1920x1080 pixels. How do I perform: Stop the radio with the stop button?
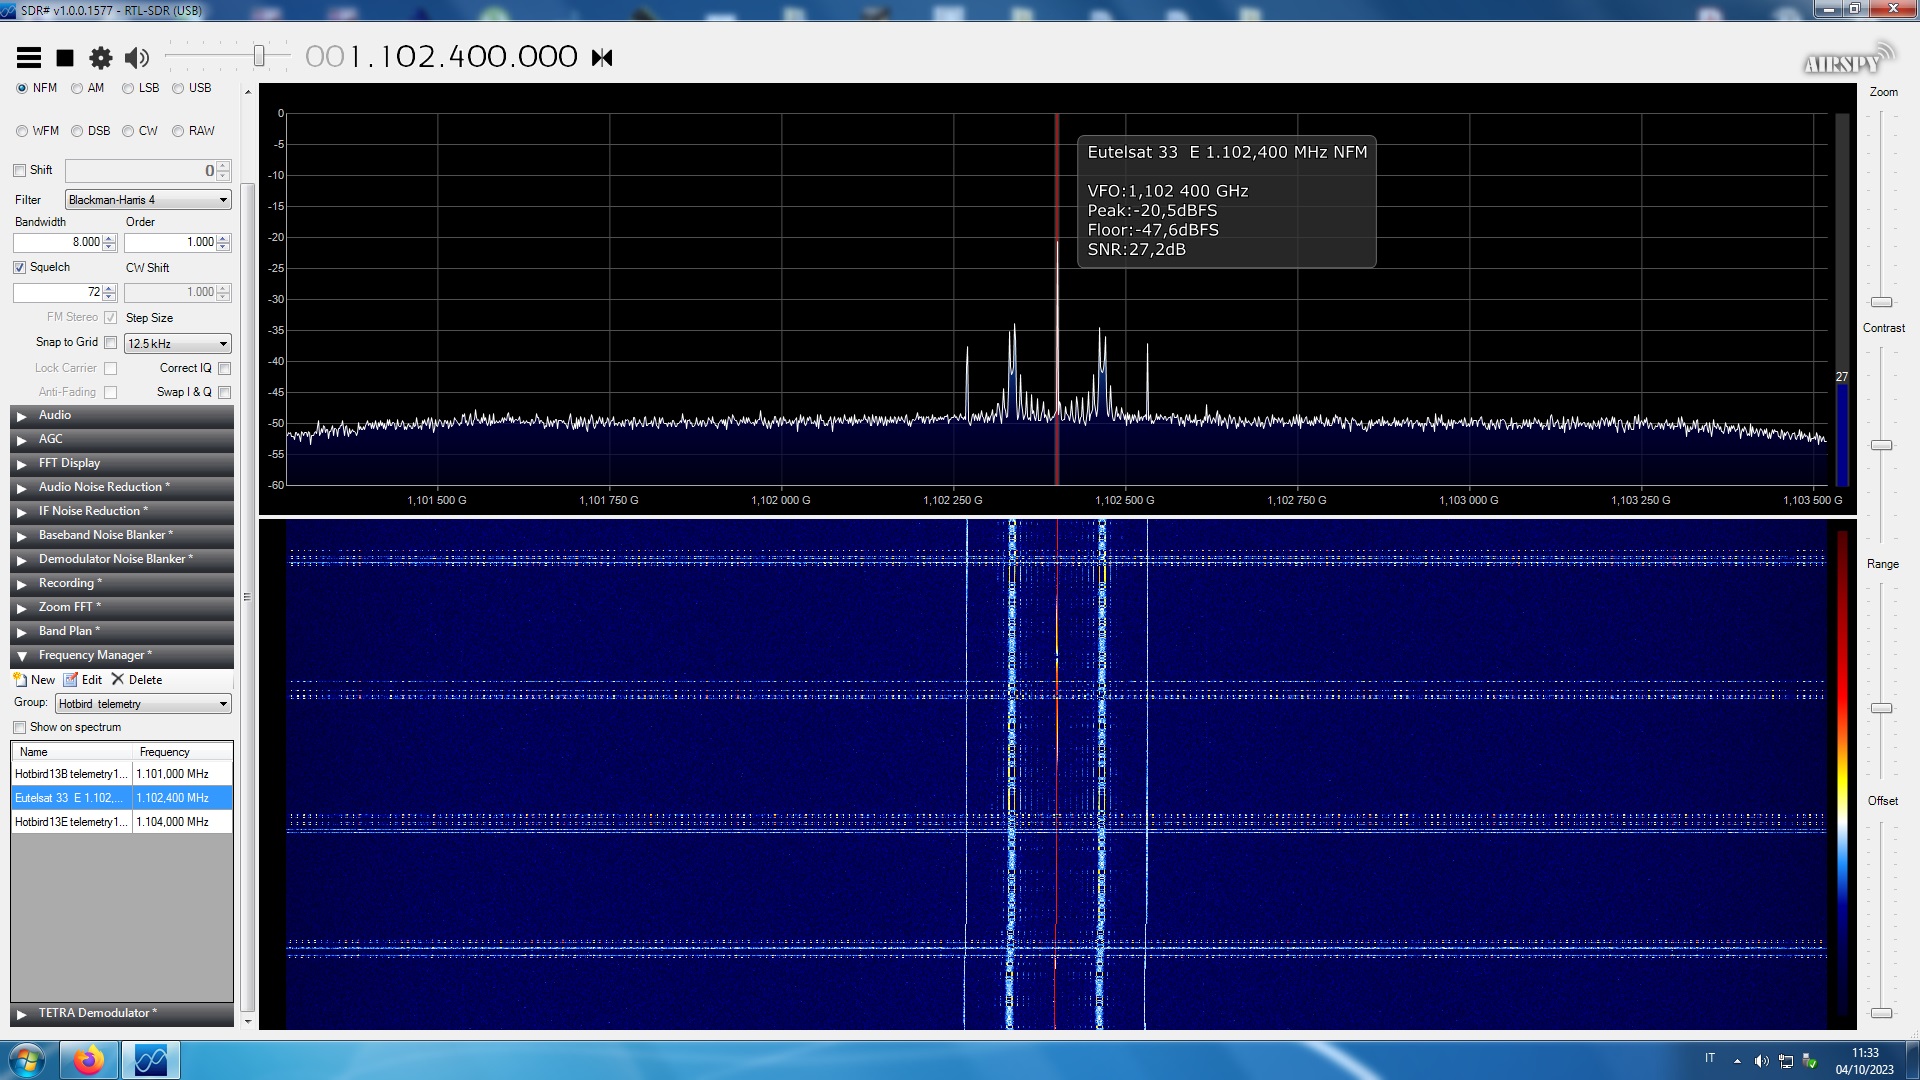pos(65,58)
